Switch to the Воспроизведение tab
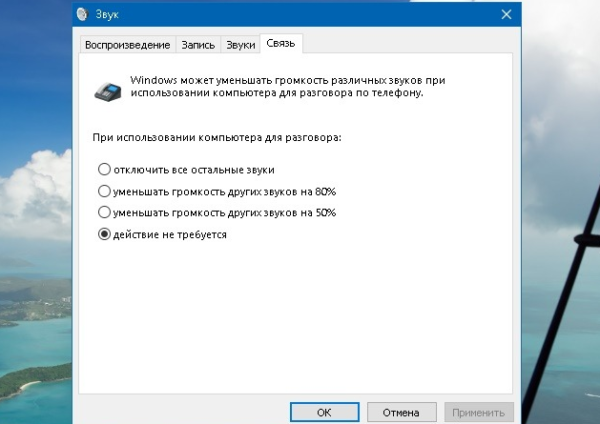 tap(125, 44)
